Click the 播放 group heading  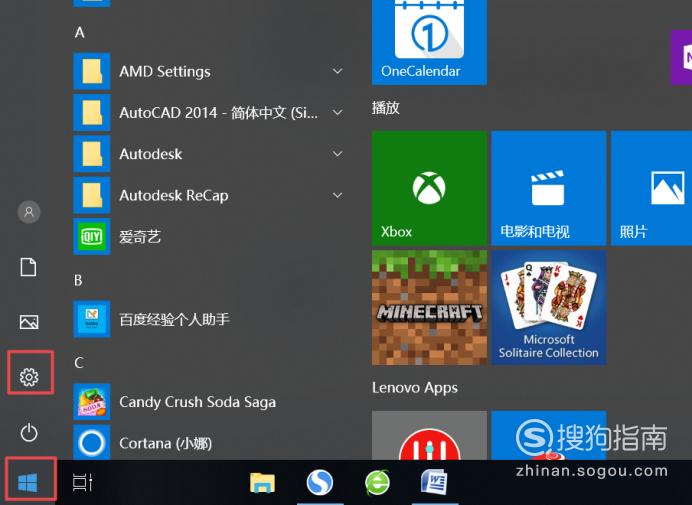point(386,108)
